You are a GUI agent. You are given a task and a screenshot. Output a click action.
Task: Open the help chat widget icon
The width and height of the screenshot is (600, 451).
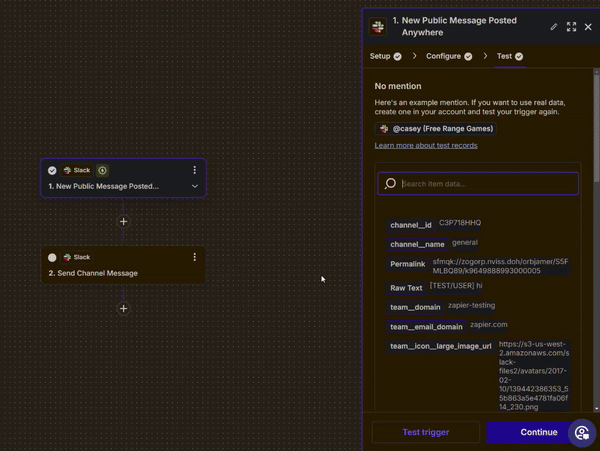tap(582, 433)
